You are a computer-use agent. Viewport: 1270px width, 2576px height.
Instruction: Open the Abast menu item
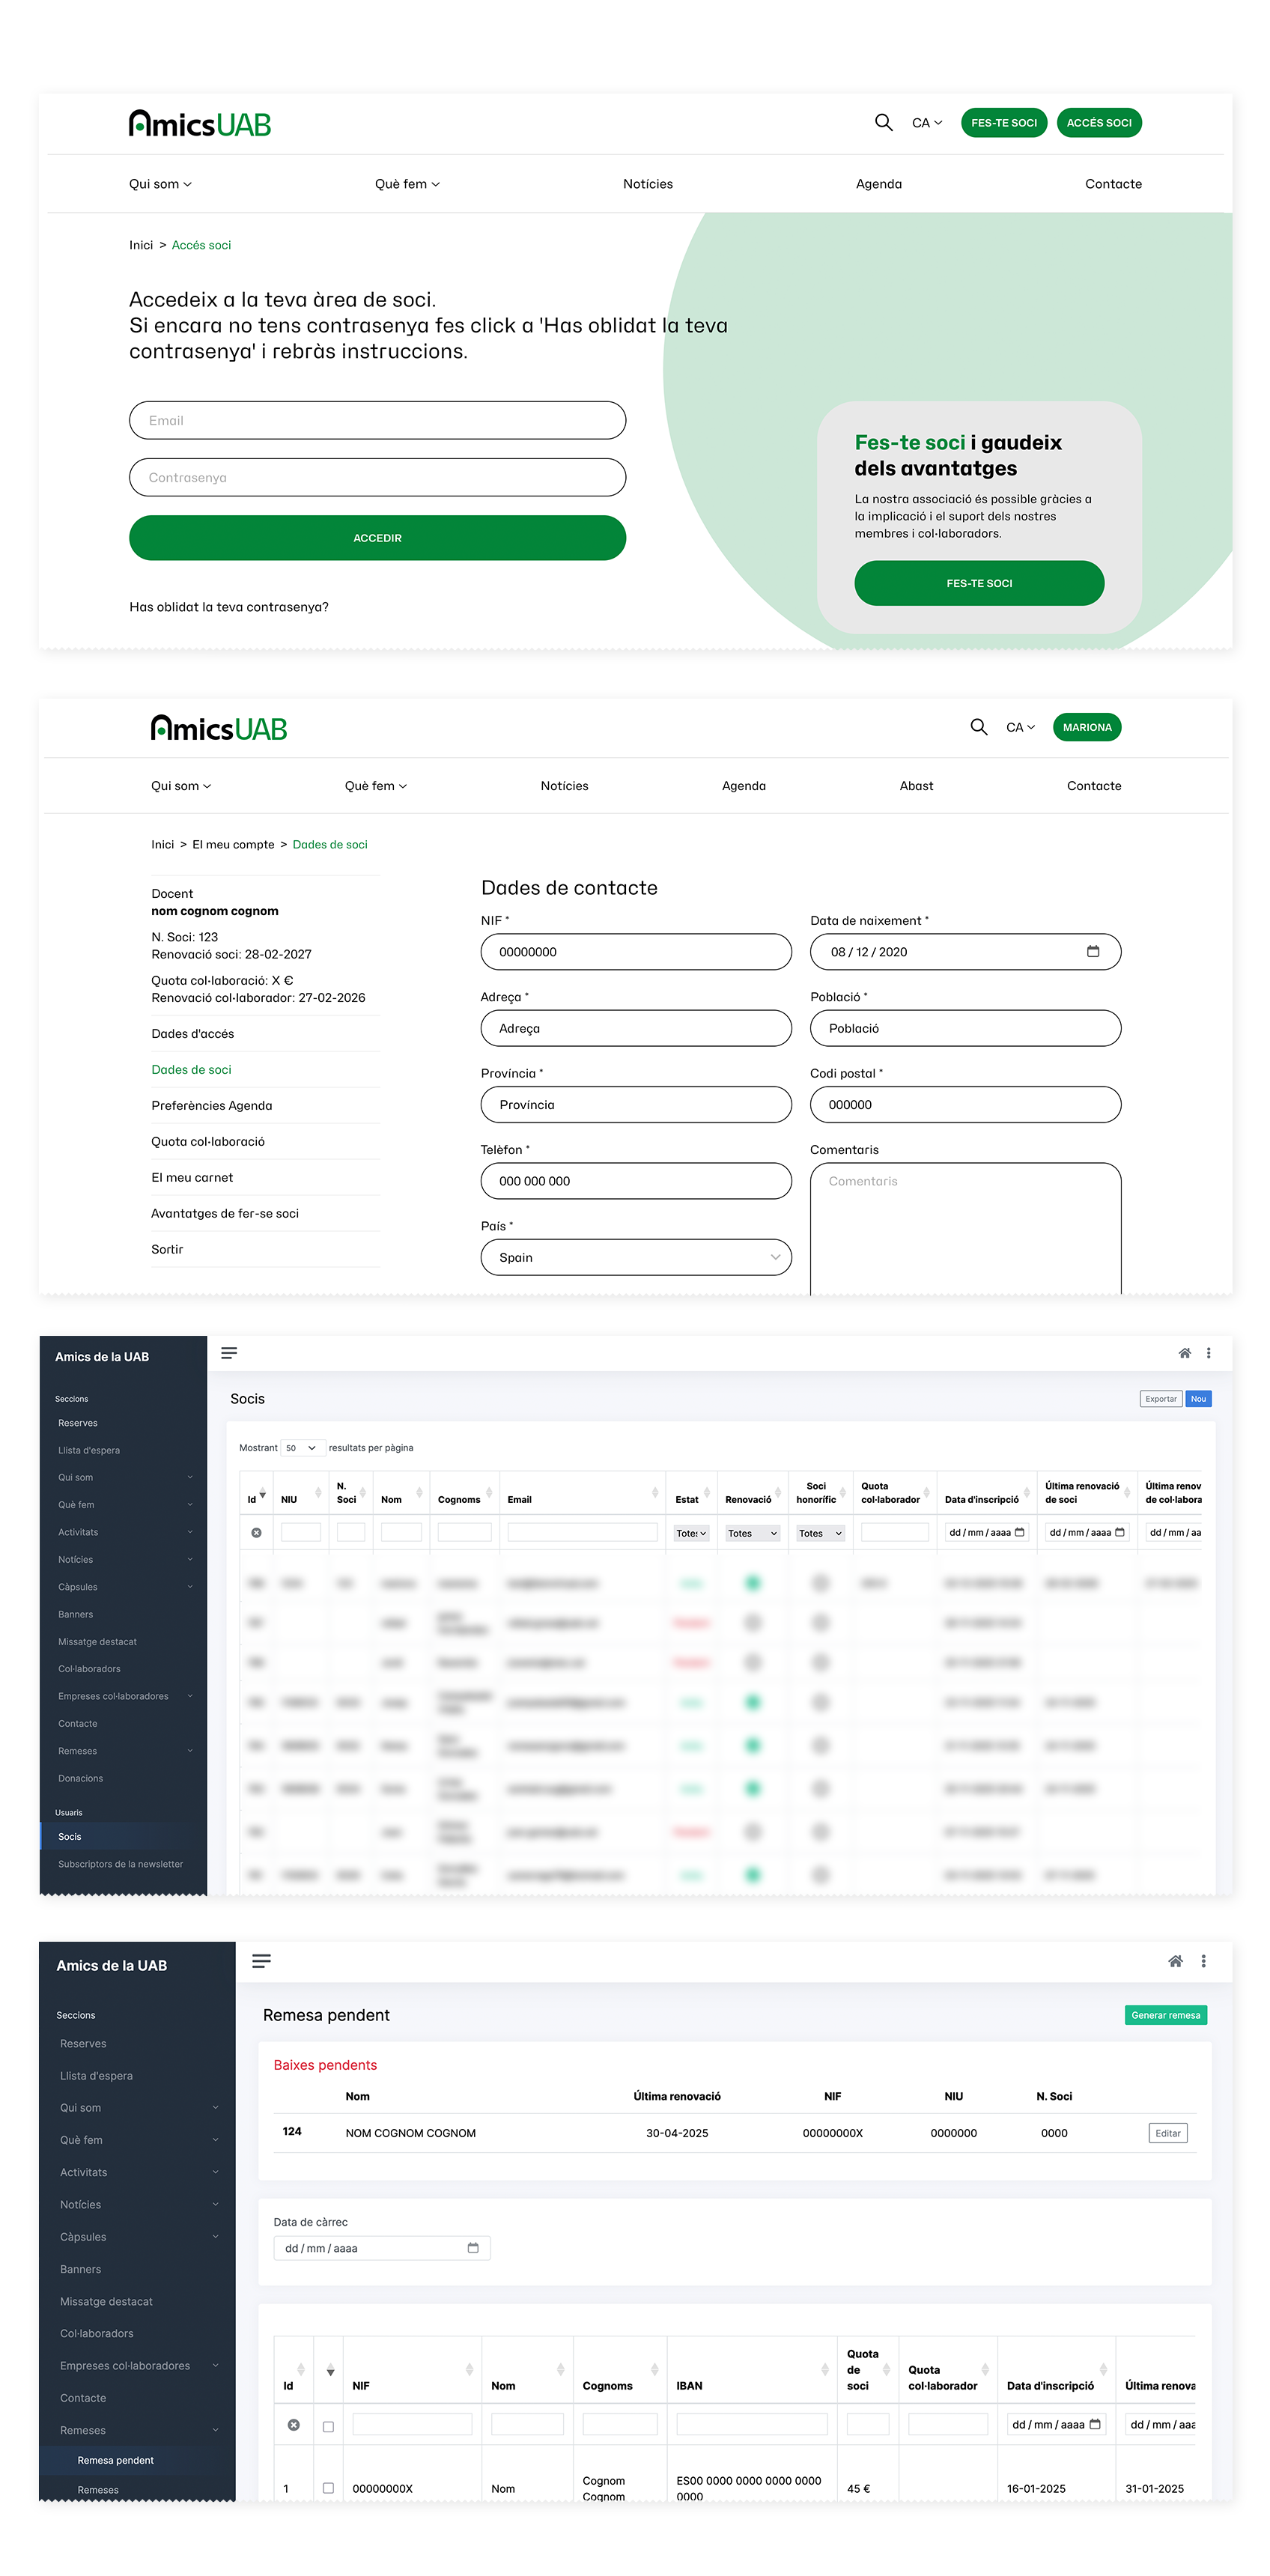tap(915, 786)
